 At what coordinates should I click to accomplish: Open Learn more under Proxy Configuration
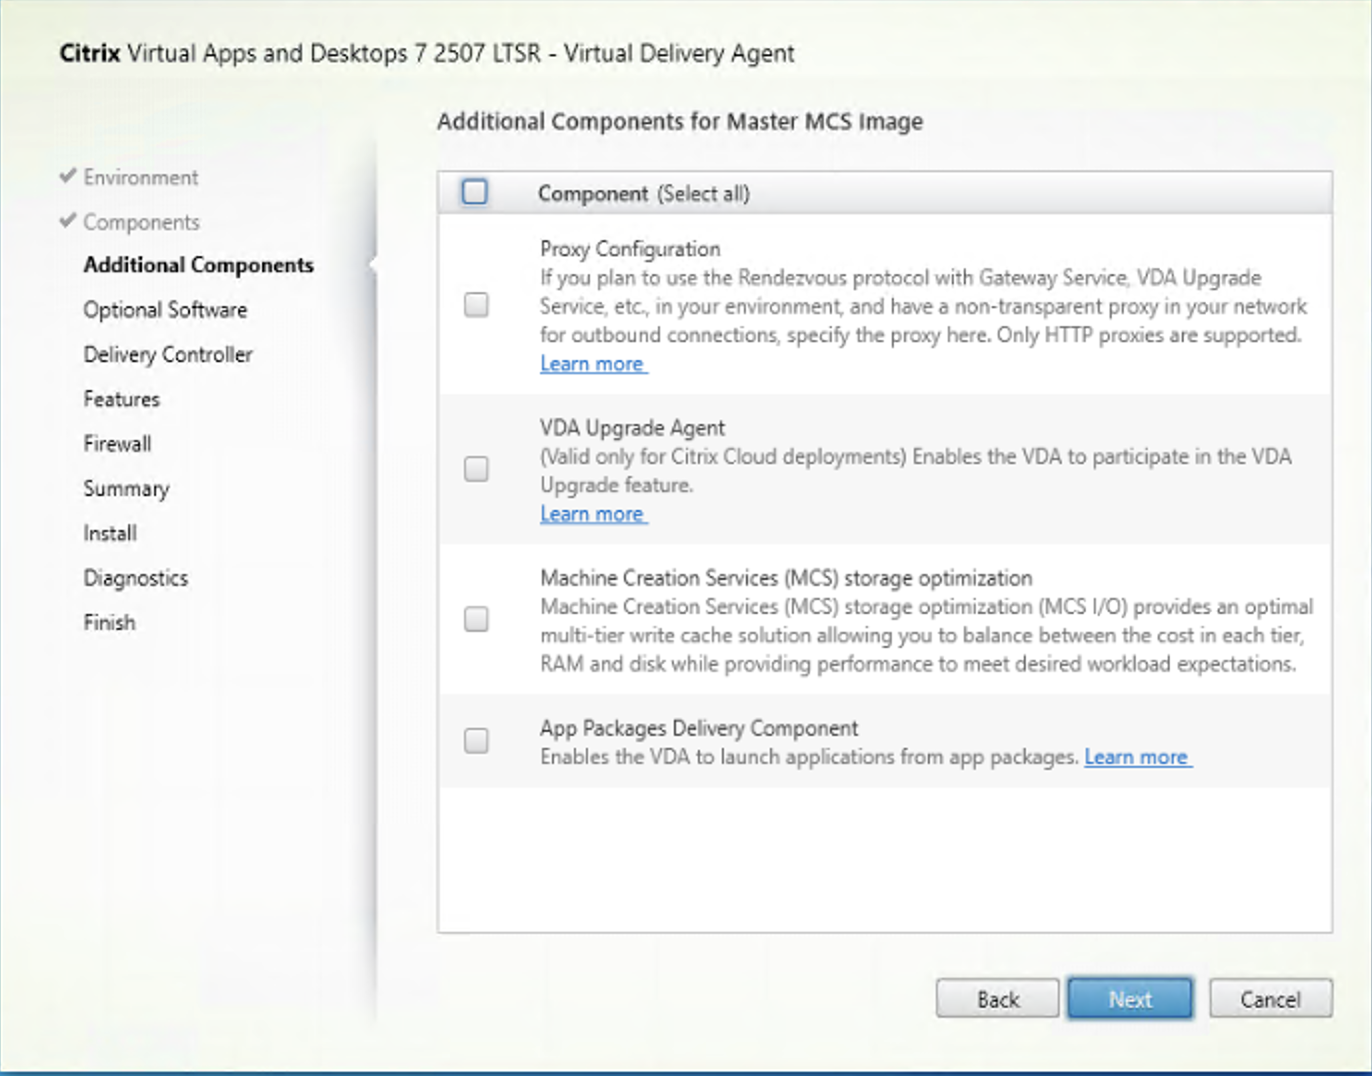pos(592,363)
